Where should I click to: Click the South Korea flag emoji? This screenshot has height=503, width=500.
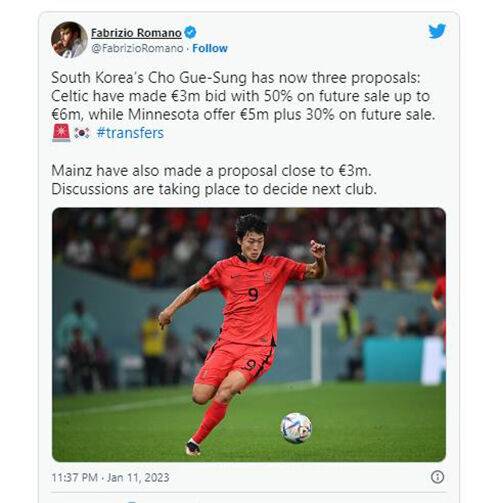(x=82, y=133)
